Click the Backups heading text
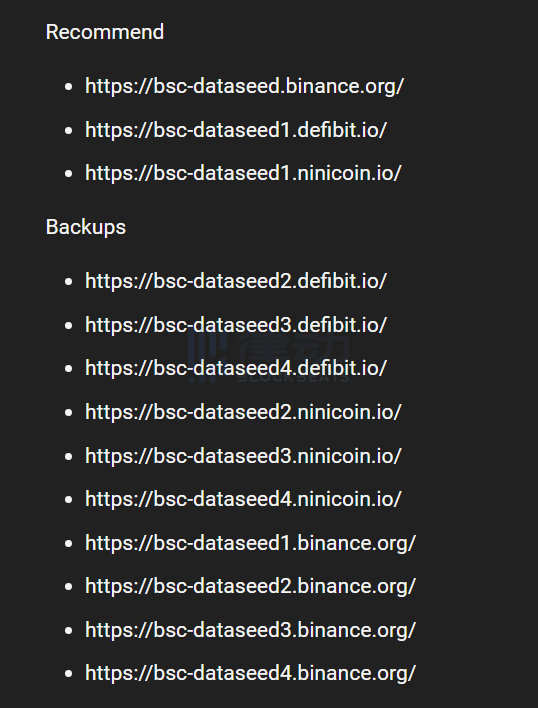Image resolution: width=538 pixels, height=708 pixels. (x=86, y=227)
